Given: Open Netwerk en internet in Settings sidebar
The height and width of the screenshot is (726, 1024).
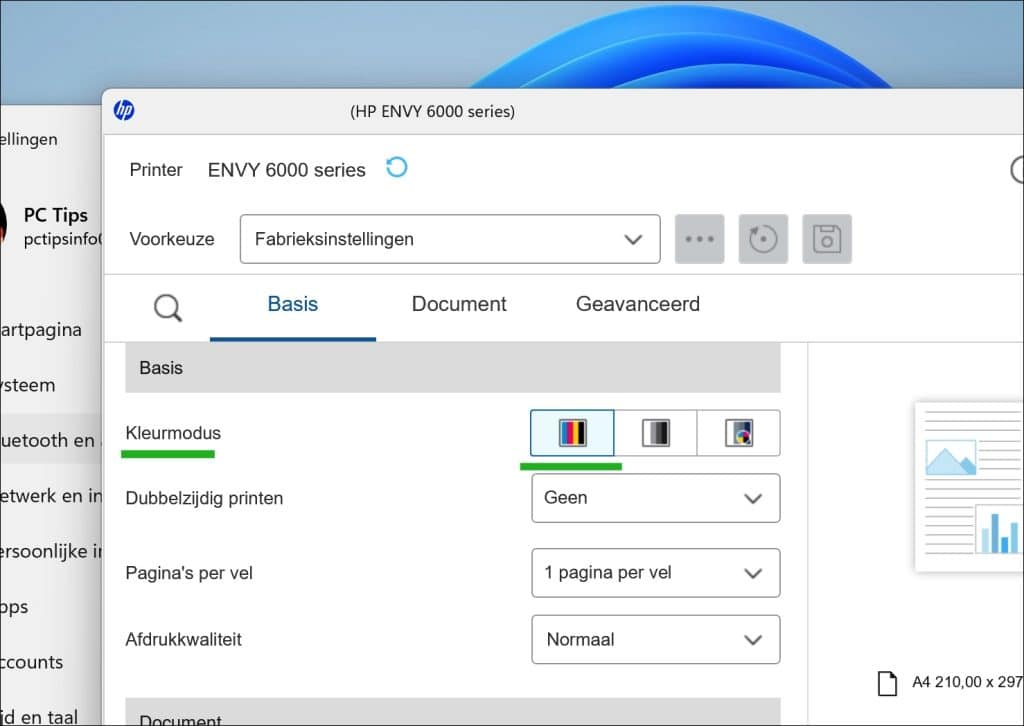Looking at the screenshot, I should click(x=51, y=496).
